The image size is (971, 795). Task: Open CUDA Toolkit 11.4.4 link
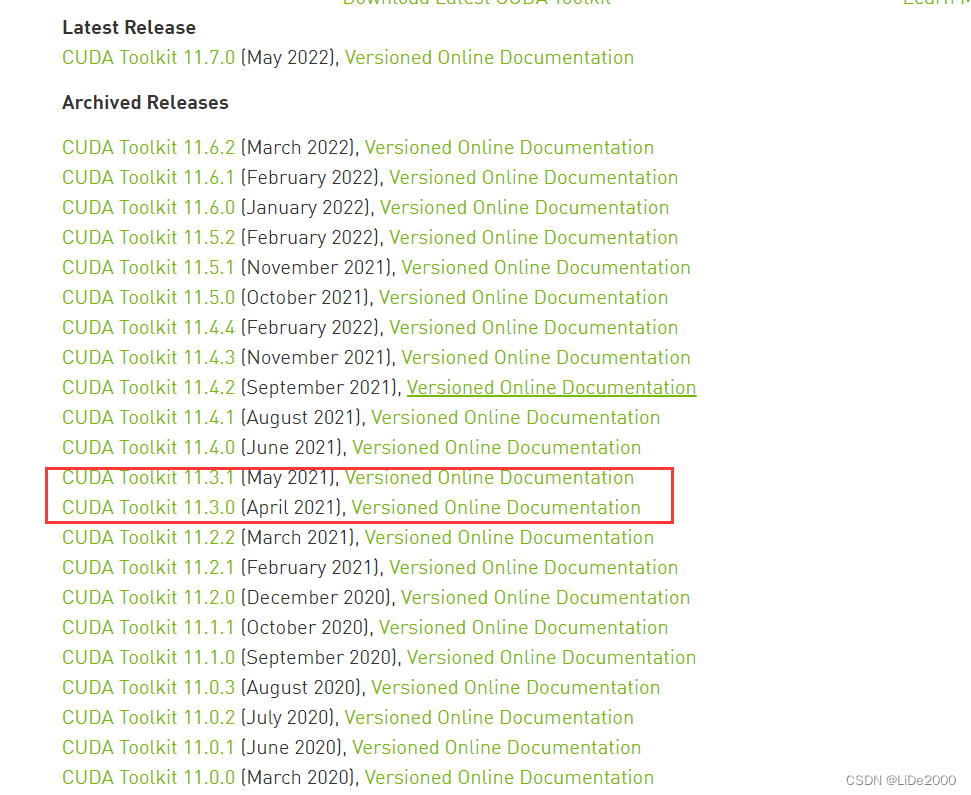coord(149,328)
